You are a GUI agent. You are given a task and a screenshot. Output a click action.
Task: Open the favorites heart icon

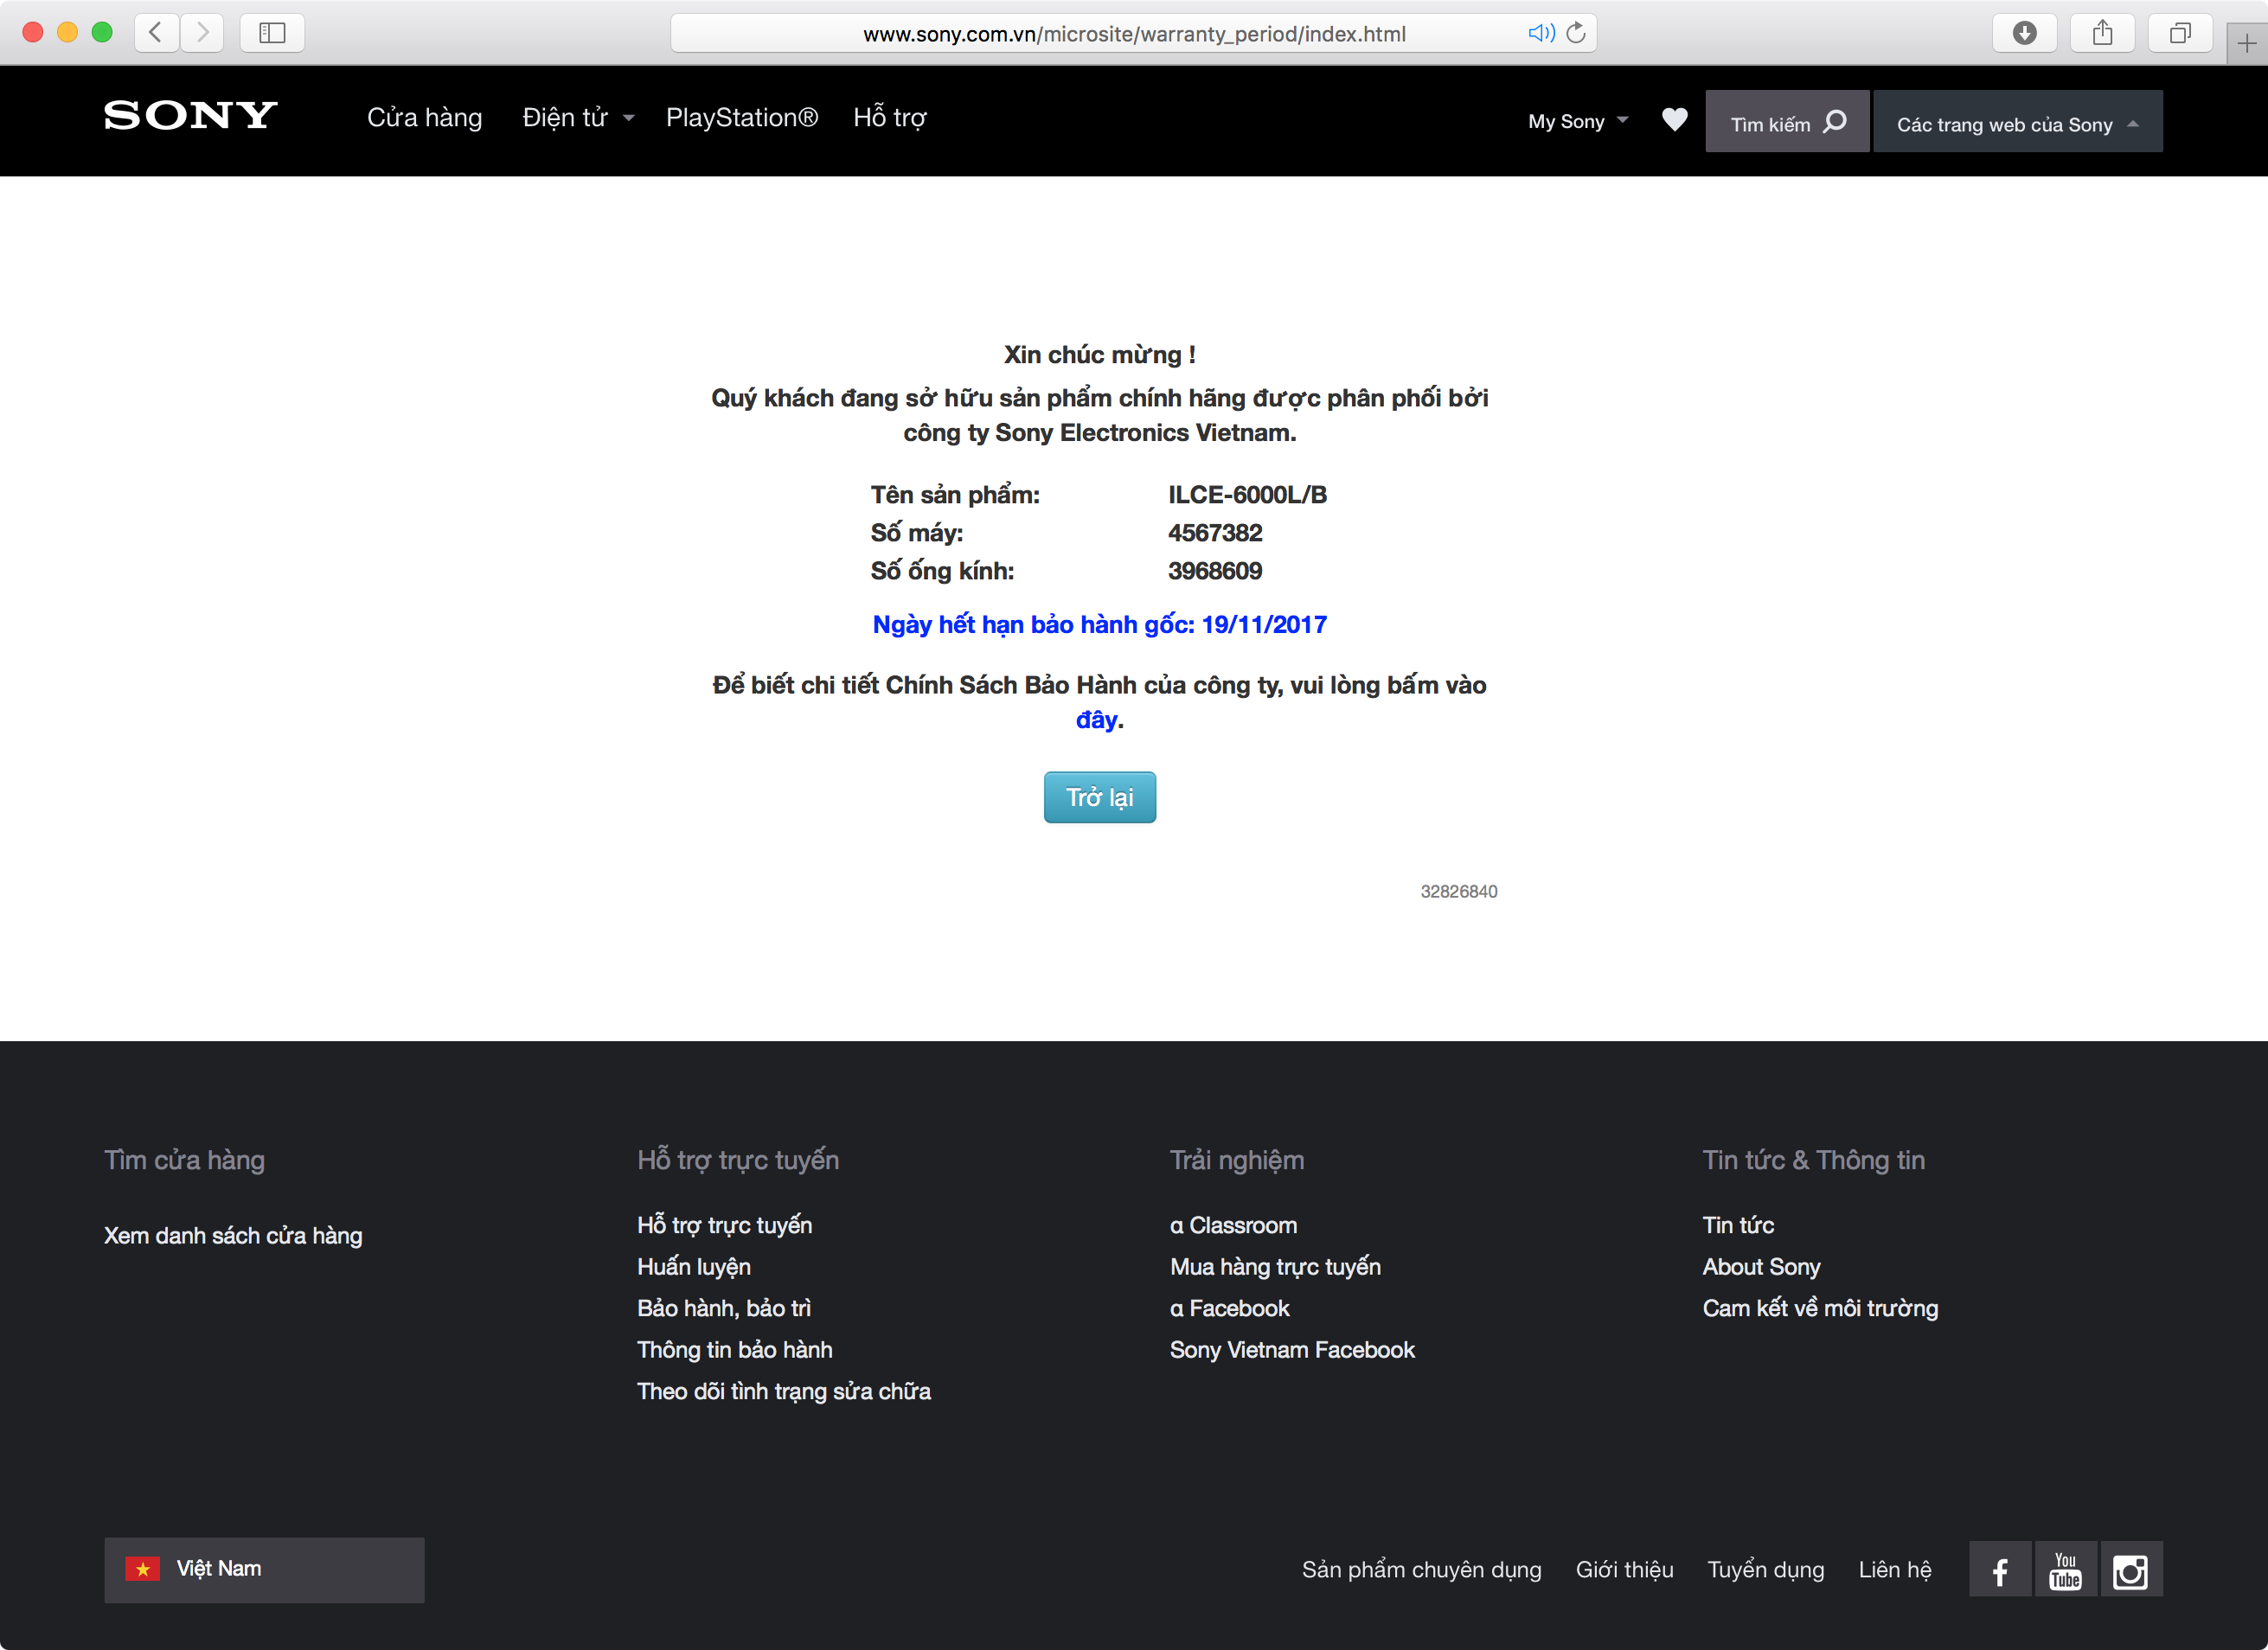1674,120
